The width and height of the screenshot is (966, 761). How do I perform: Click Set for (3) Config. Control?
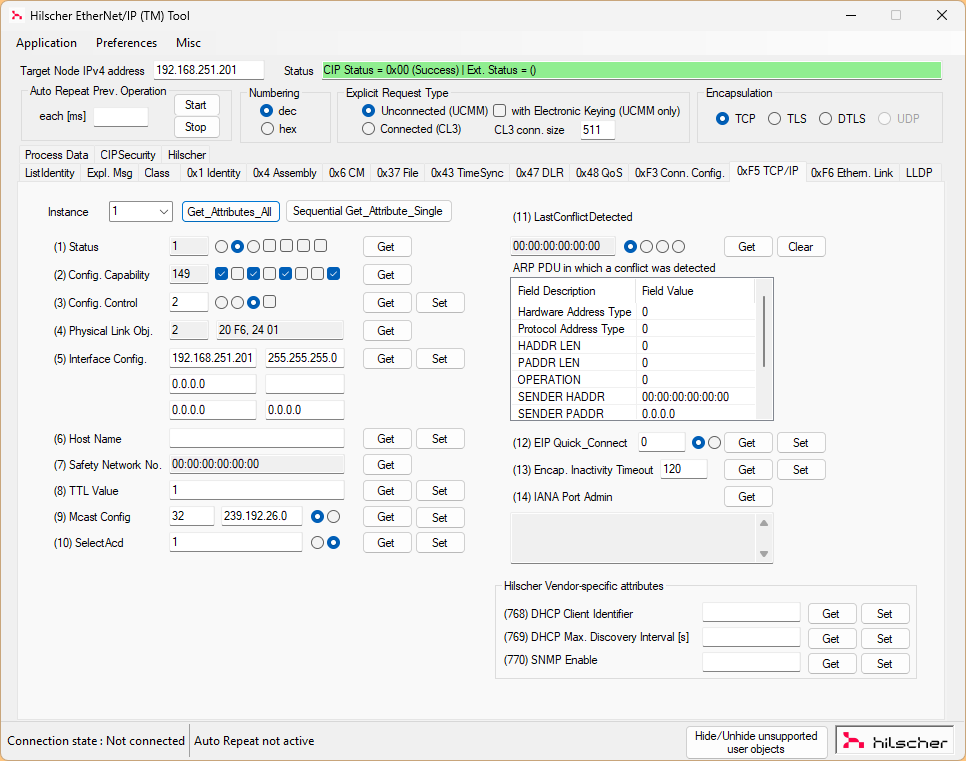[x=440, y=303]
